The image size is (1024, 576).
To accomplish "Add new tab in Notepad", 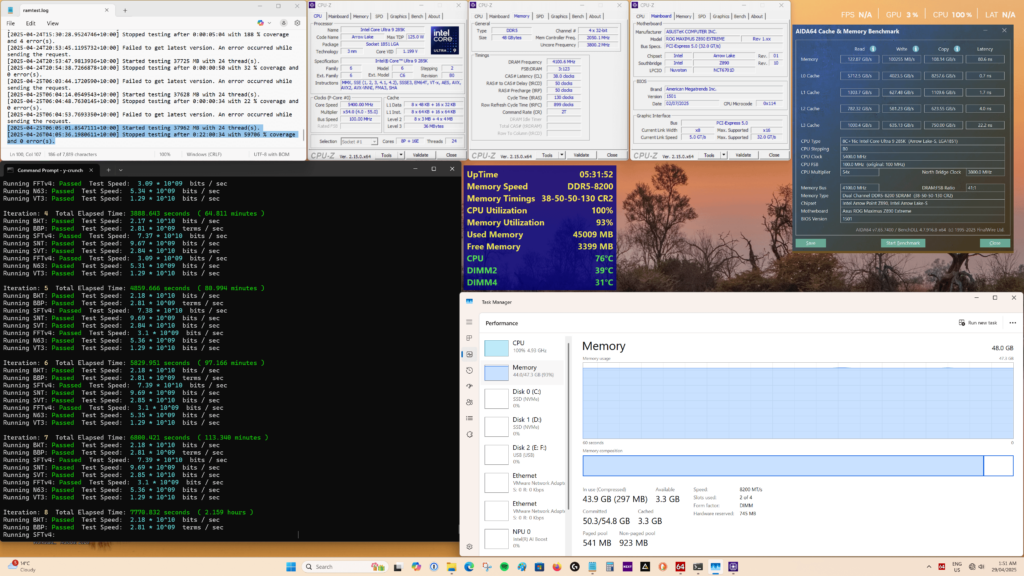I will (x=125, y=10).
